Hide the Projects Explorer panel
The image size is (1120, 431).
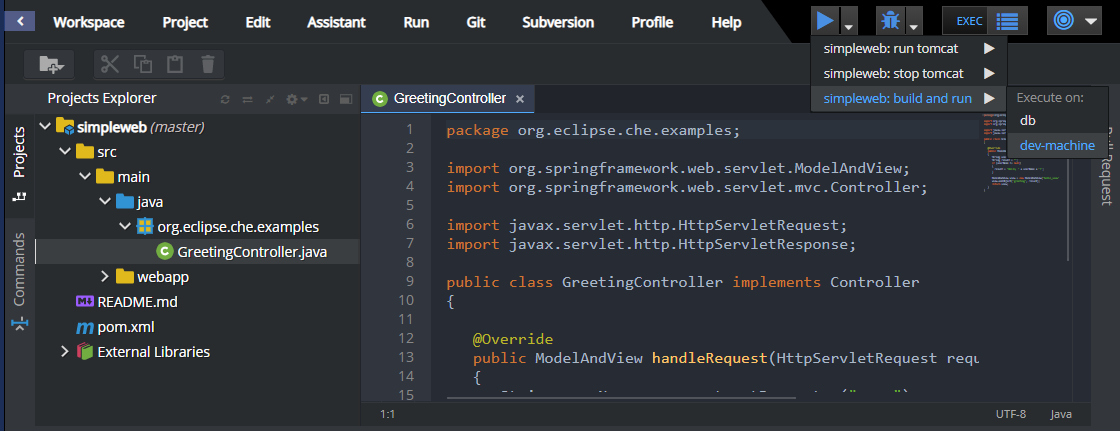(324, 99)
